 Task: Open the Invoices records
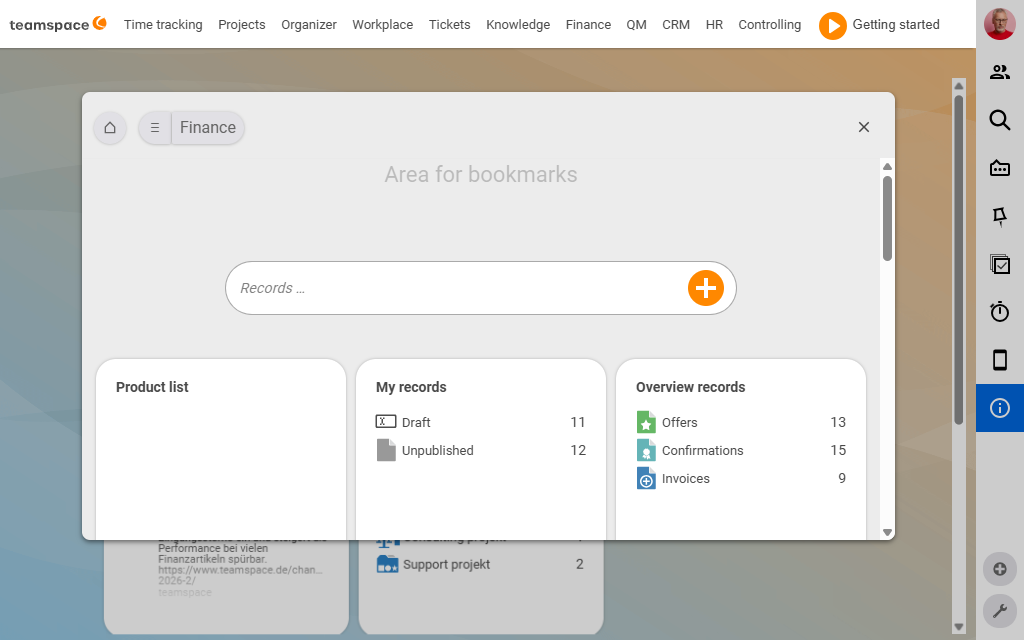[x=686, y=479]
